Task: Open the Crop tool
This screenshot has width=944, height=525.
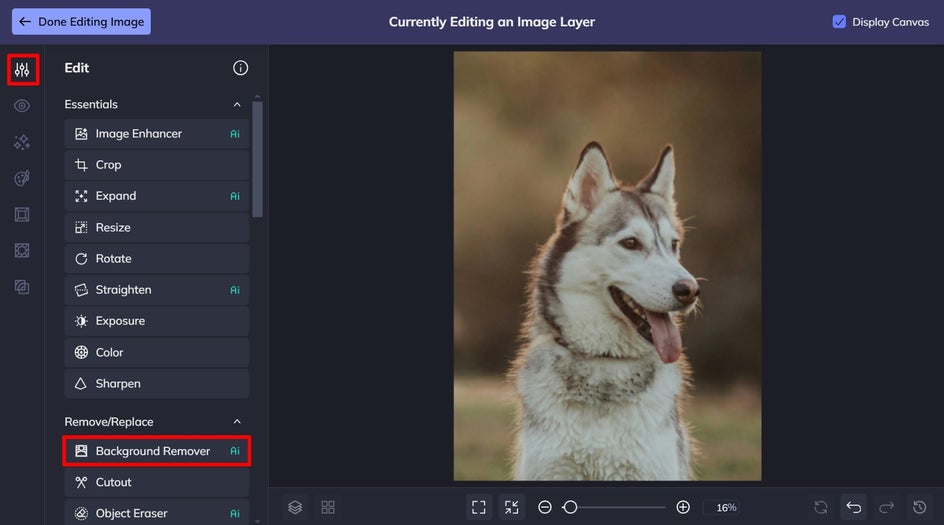Action: (x=156, y=165)
